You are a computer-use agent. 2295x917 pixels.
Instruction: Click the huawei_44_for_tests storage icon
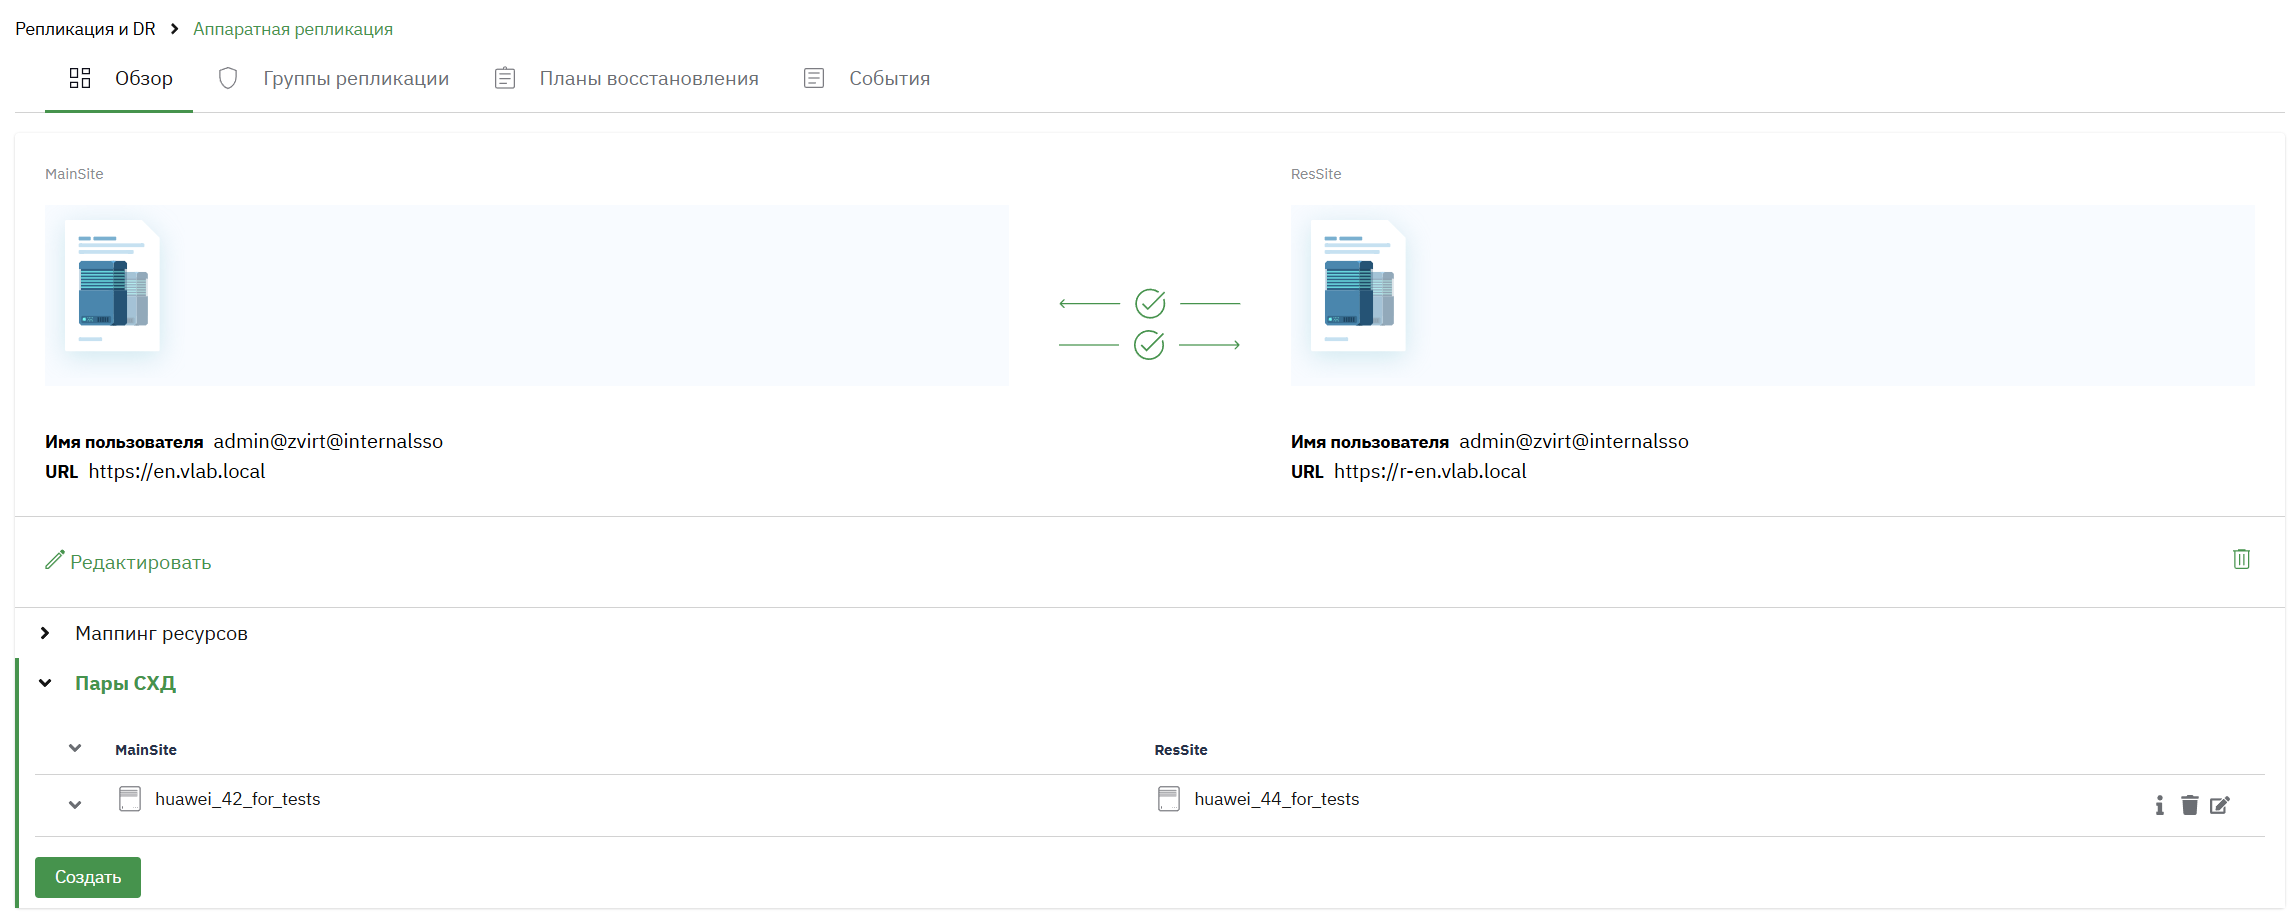tap(1168, 799)
